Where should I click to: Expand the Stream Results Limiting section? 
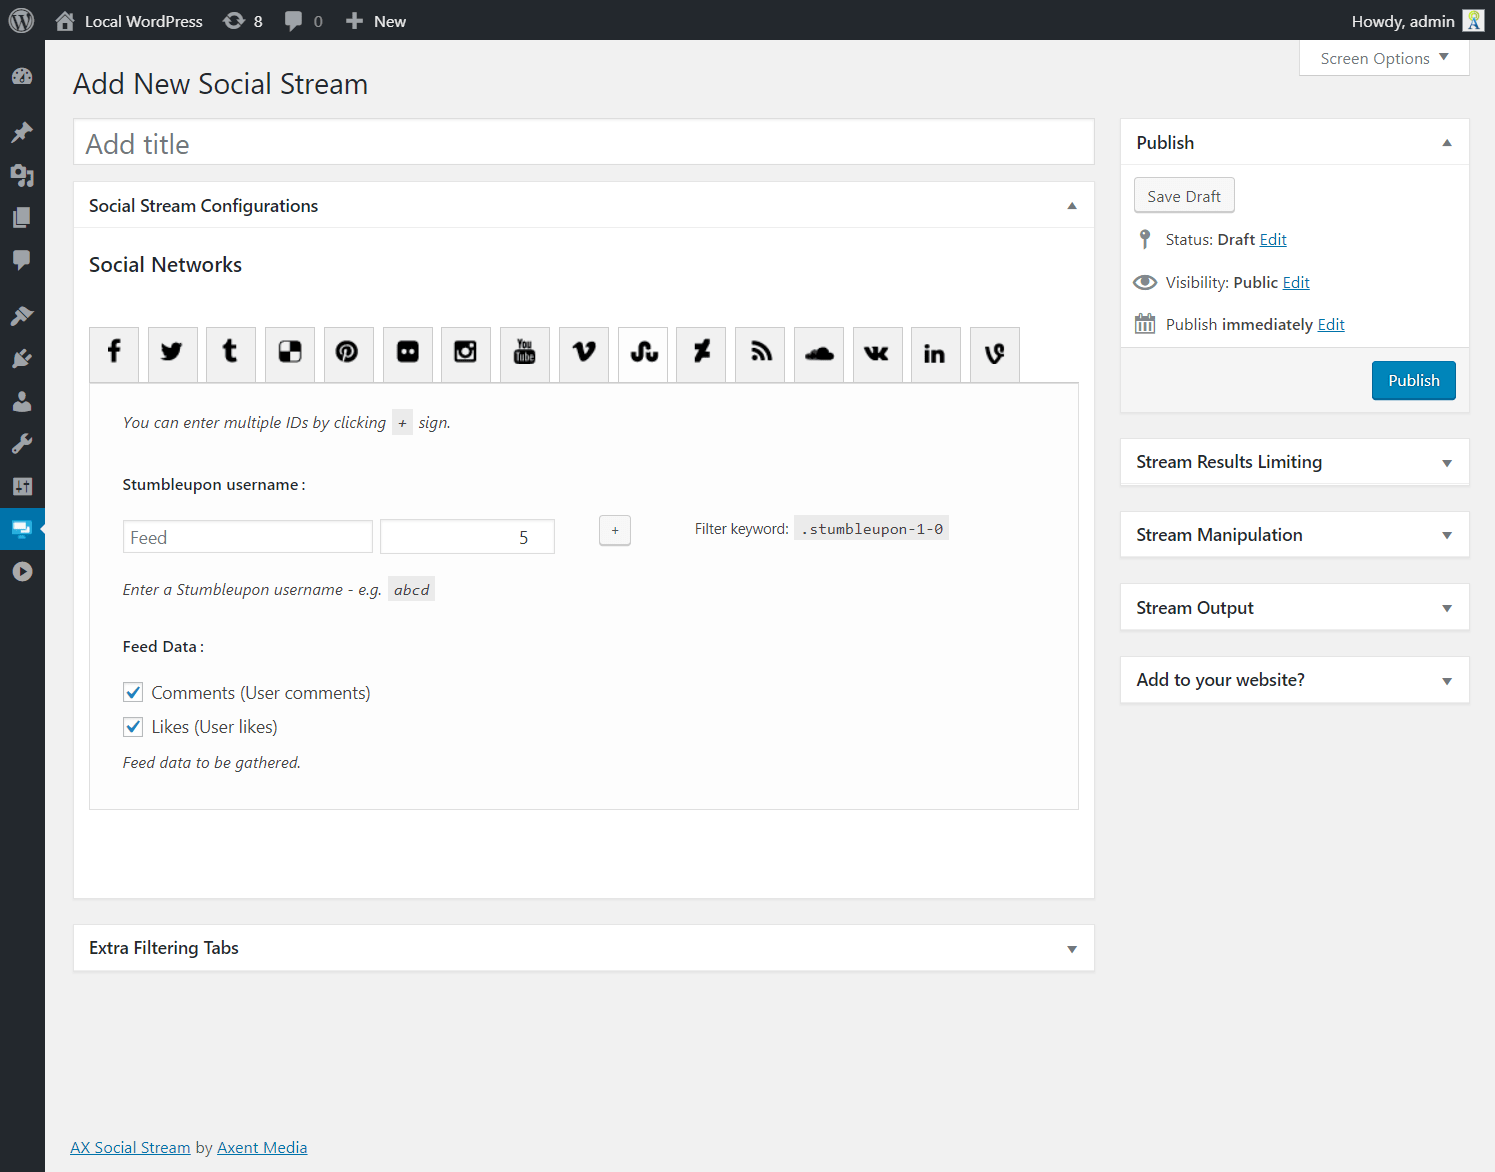1446,462
